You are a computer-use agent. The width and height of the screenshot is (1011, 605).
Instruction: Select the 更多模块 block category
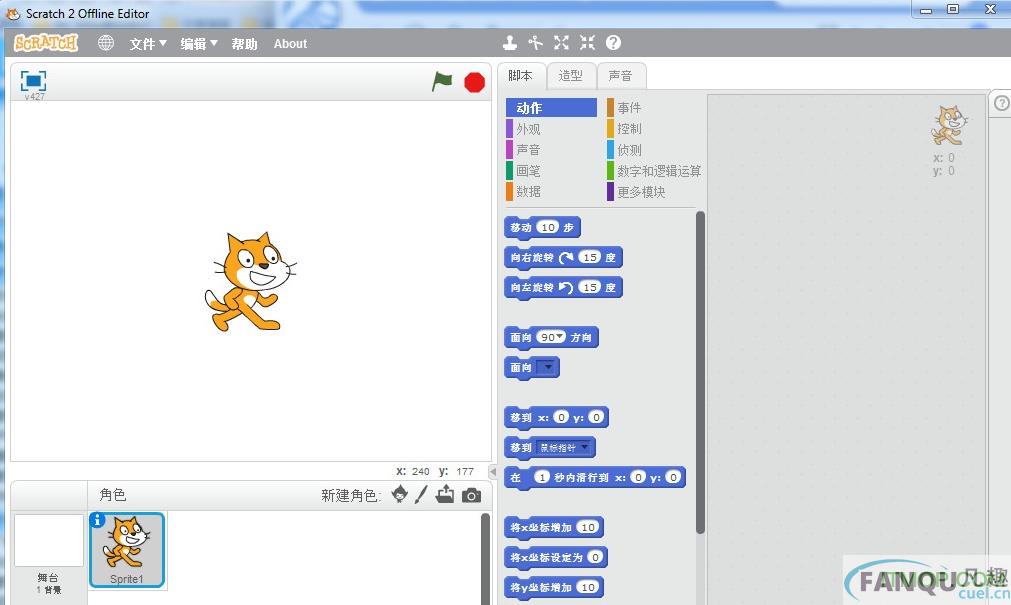click(x=652, y=192)
